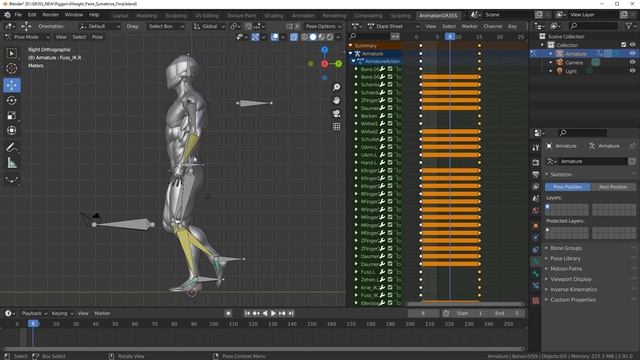Jump to start frame playback button
Viewport: 640px width, 360px height.
(247, 313)
